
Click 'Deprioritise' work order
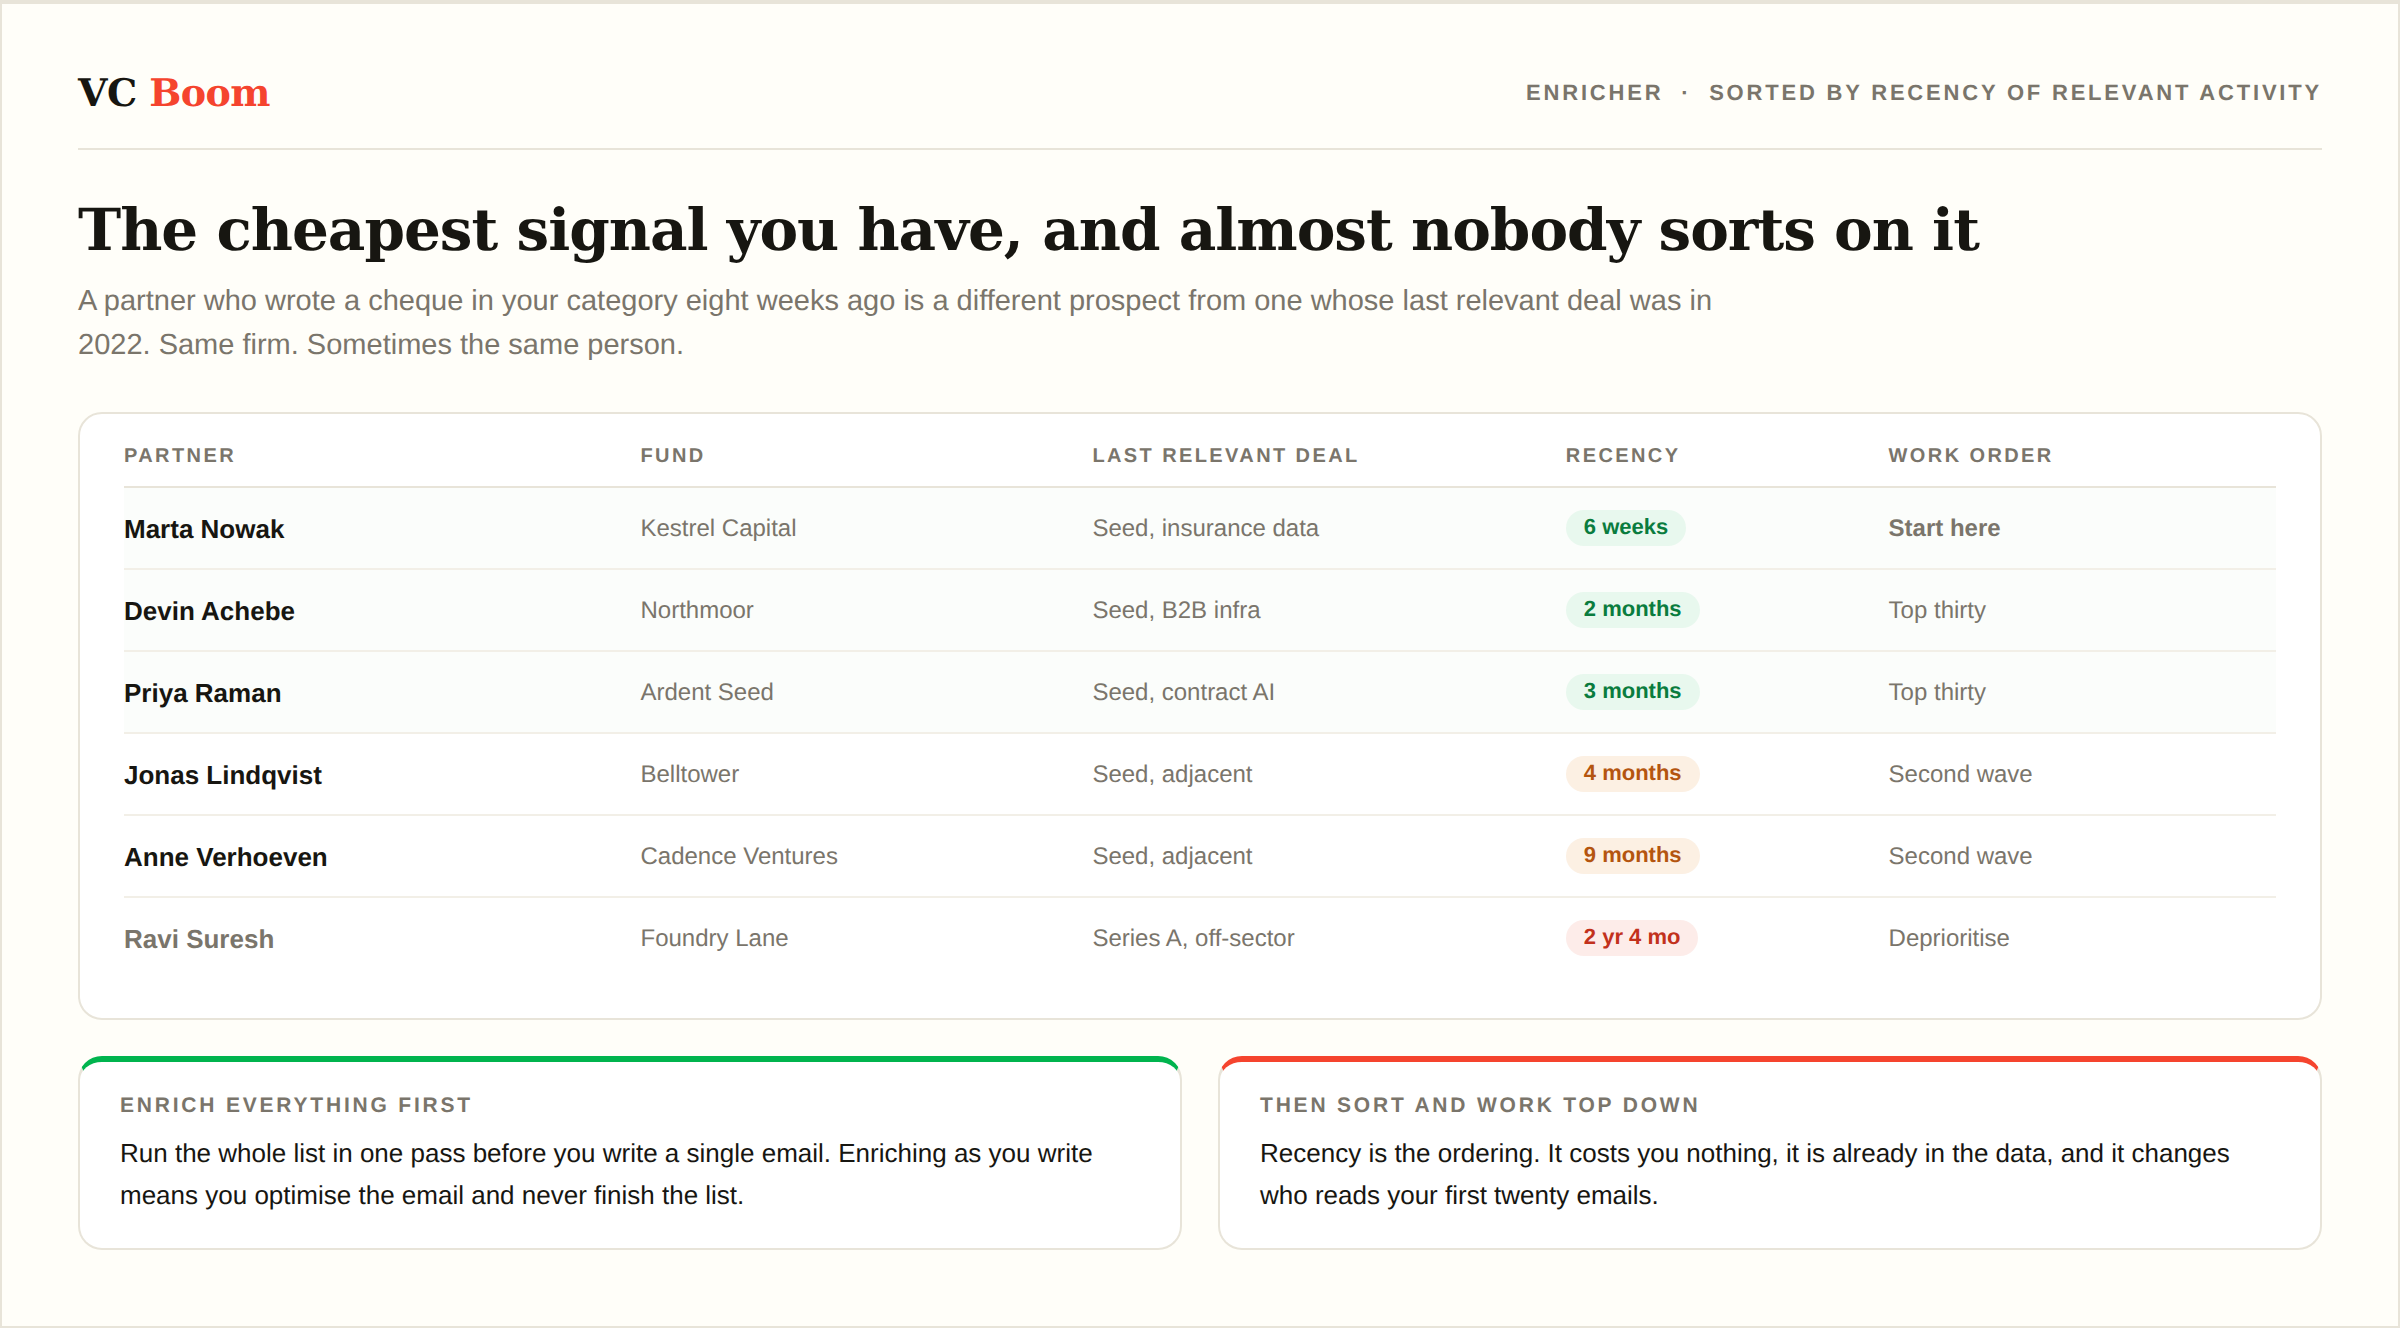click(1948, 938)
